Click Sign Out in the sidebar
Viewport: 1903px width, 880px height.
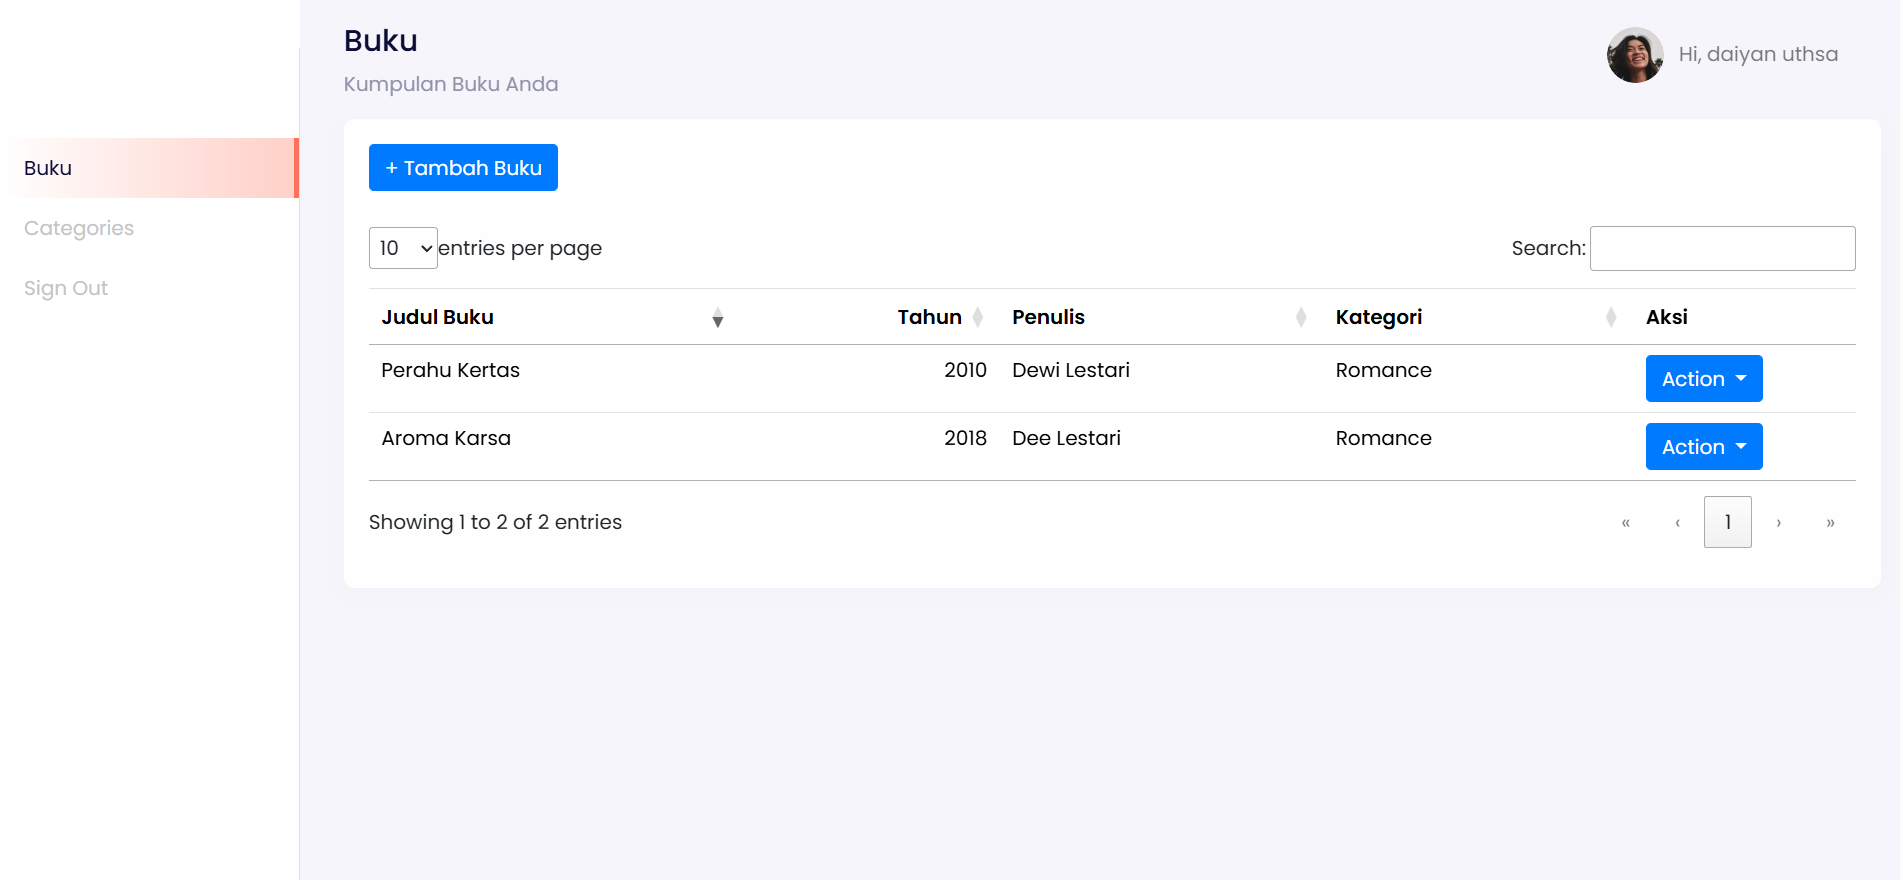66,288
